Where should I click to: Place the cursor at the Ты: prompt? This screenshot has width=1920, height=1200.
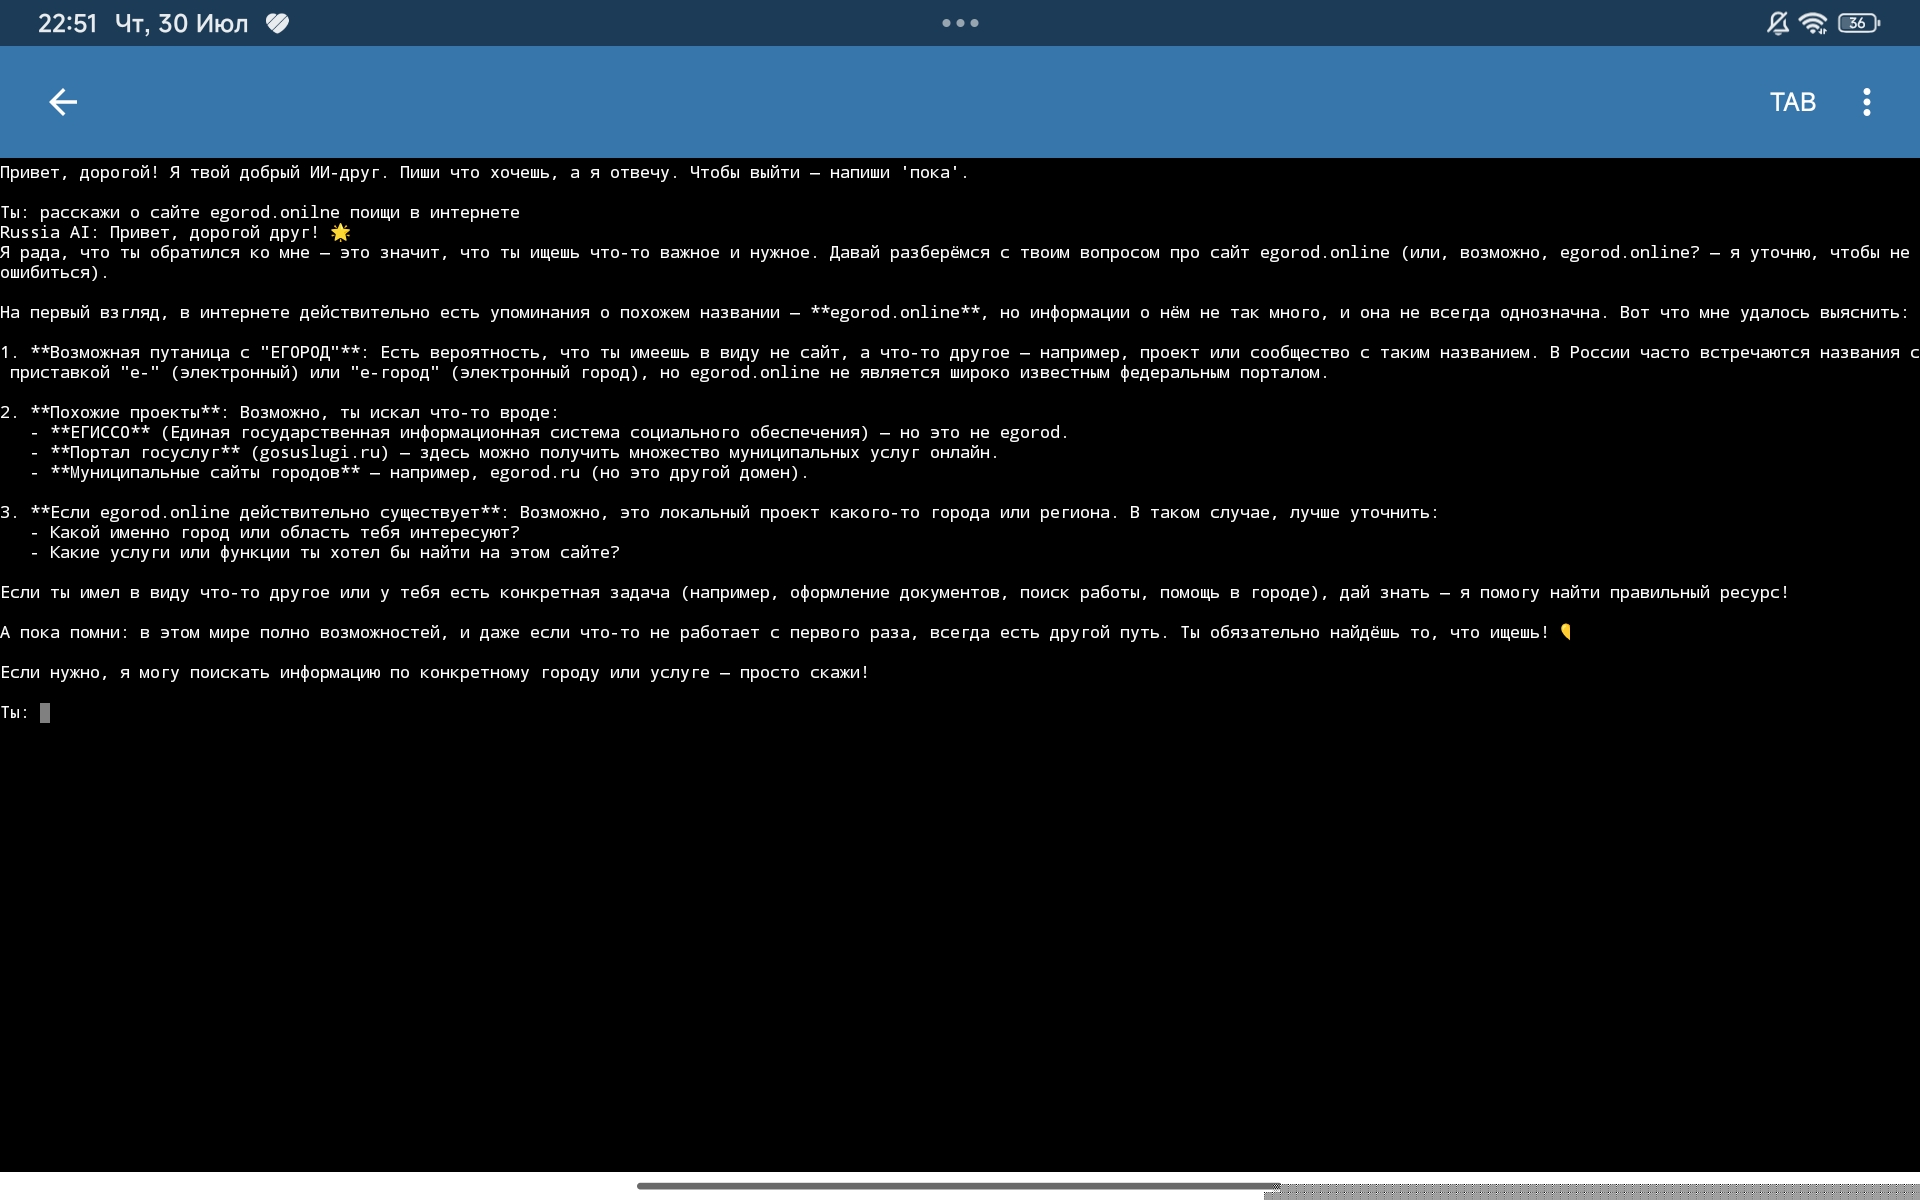pyautogui.click(x=45, y=712)
